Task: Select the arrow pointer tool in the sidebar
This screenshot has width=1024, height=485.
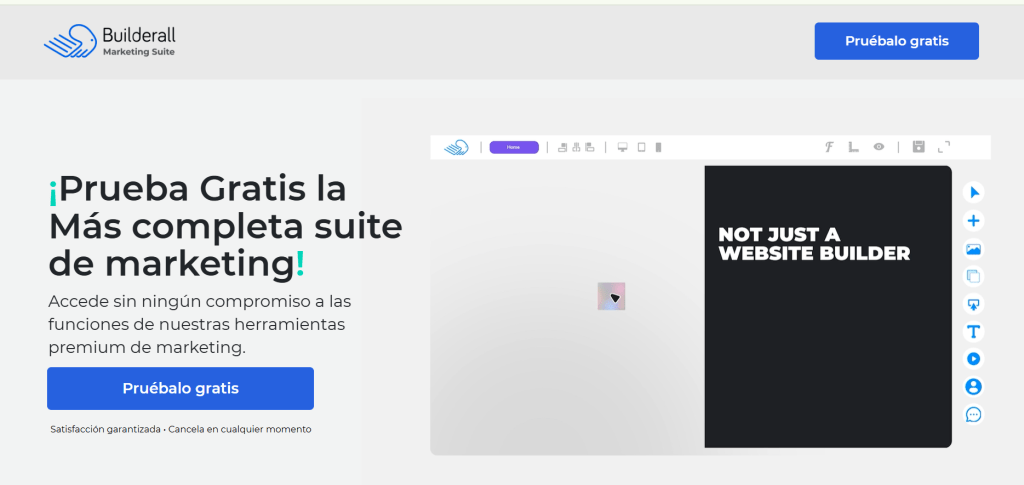Action: click(x=974, y=193)
